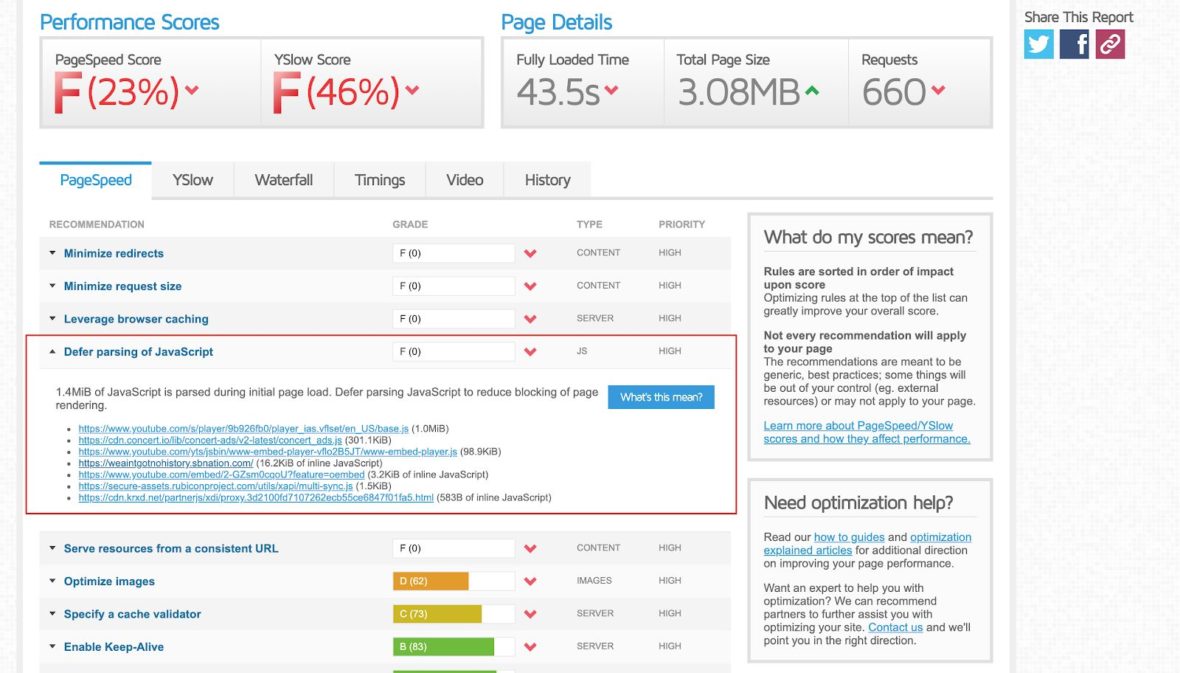Expand the Enable Keep-Alive recommendation
Viewport: 1180px width, 673px height.
(x=113, y=647)
